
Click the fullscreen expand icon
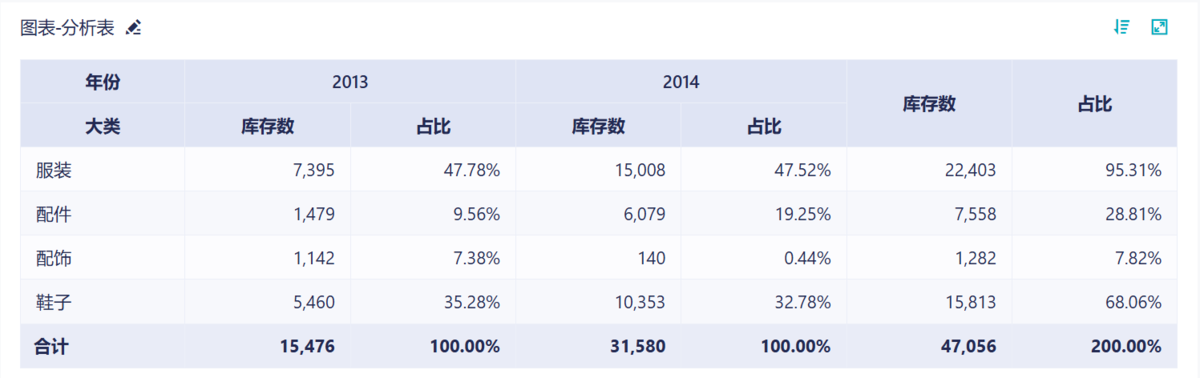[x=1160, y=27]
